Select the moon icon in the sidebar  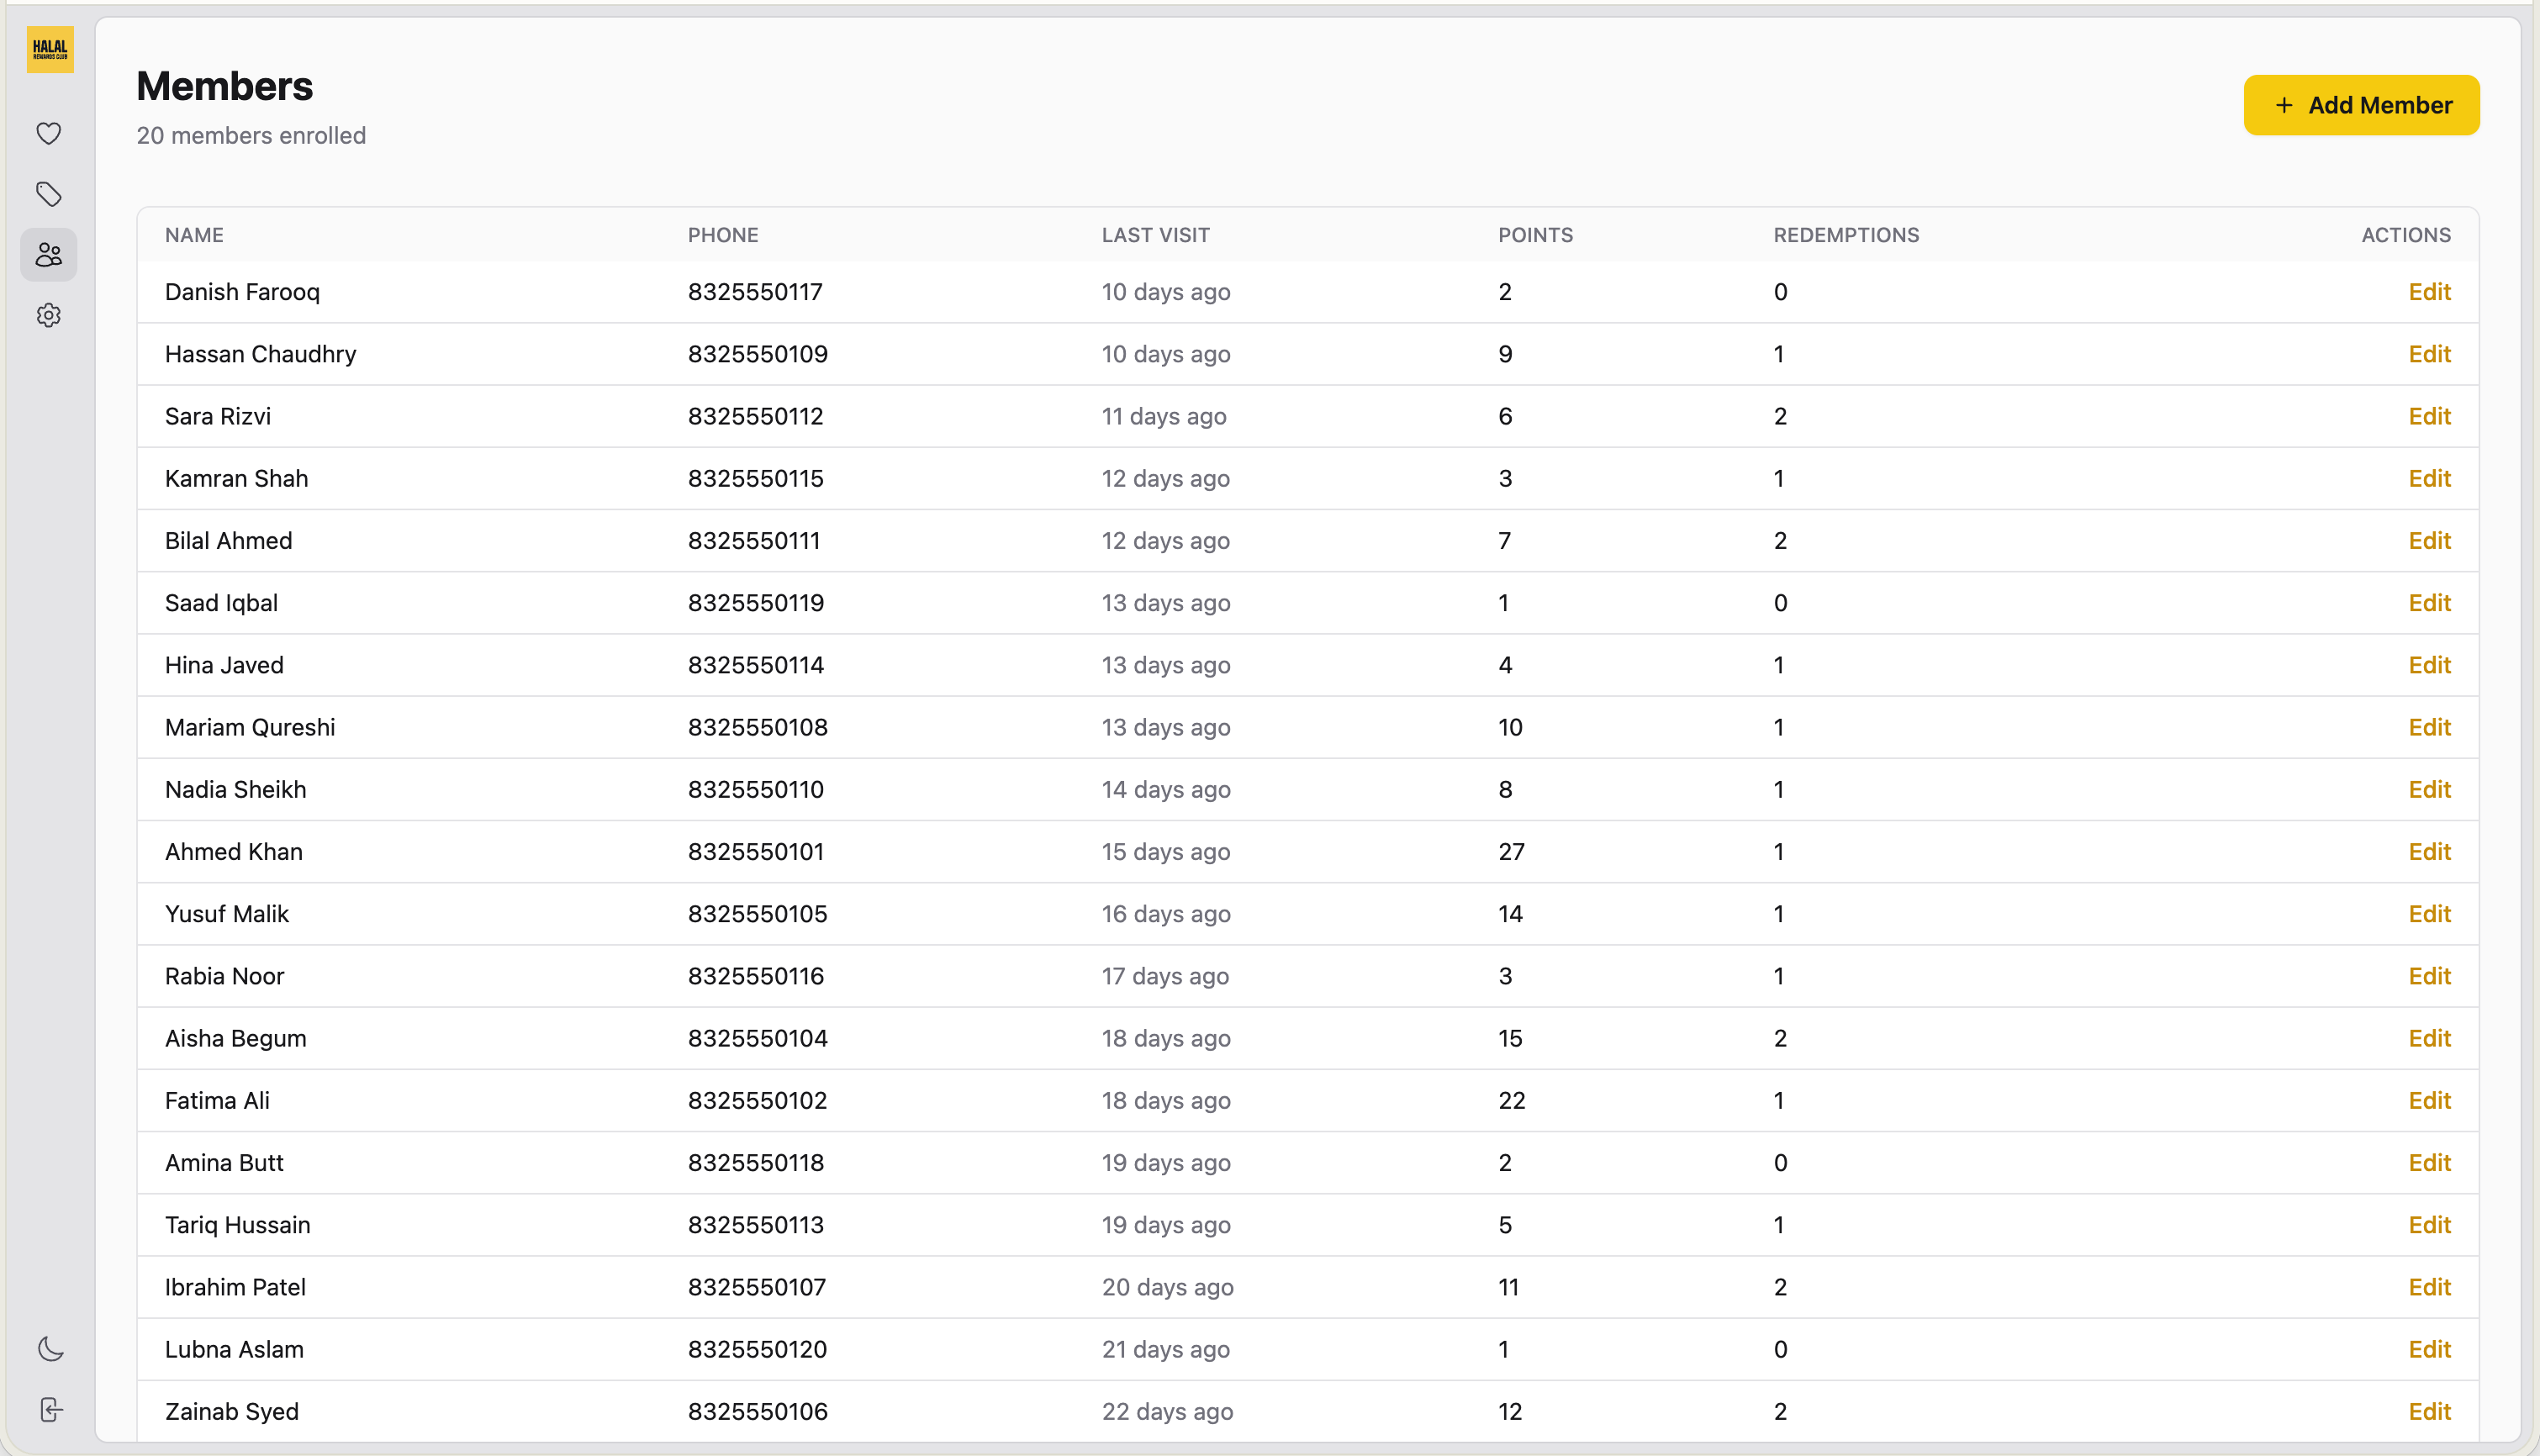click(x=49, y=1348)
